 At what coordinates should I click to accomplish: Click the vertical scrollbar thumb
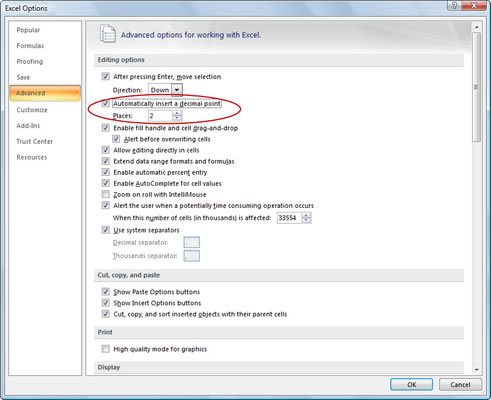point(477,87)
